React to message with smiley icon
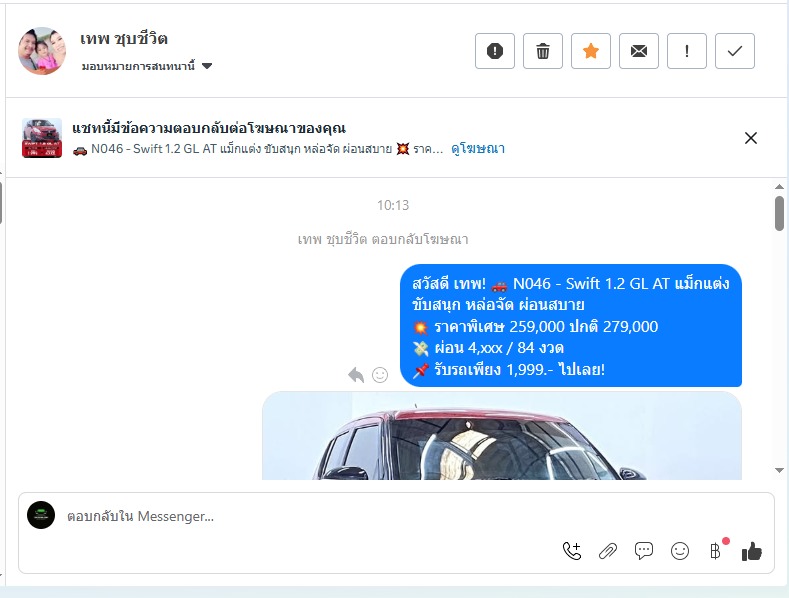The width and height of the screenshot is (789, 598). click(380, 375)
